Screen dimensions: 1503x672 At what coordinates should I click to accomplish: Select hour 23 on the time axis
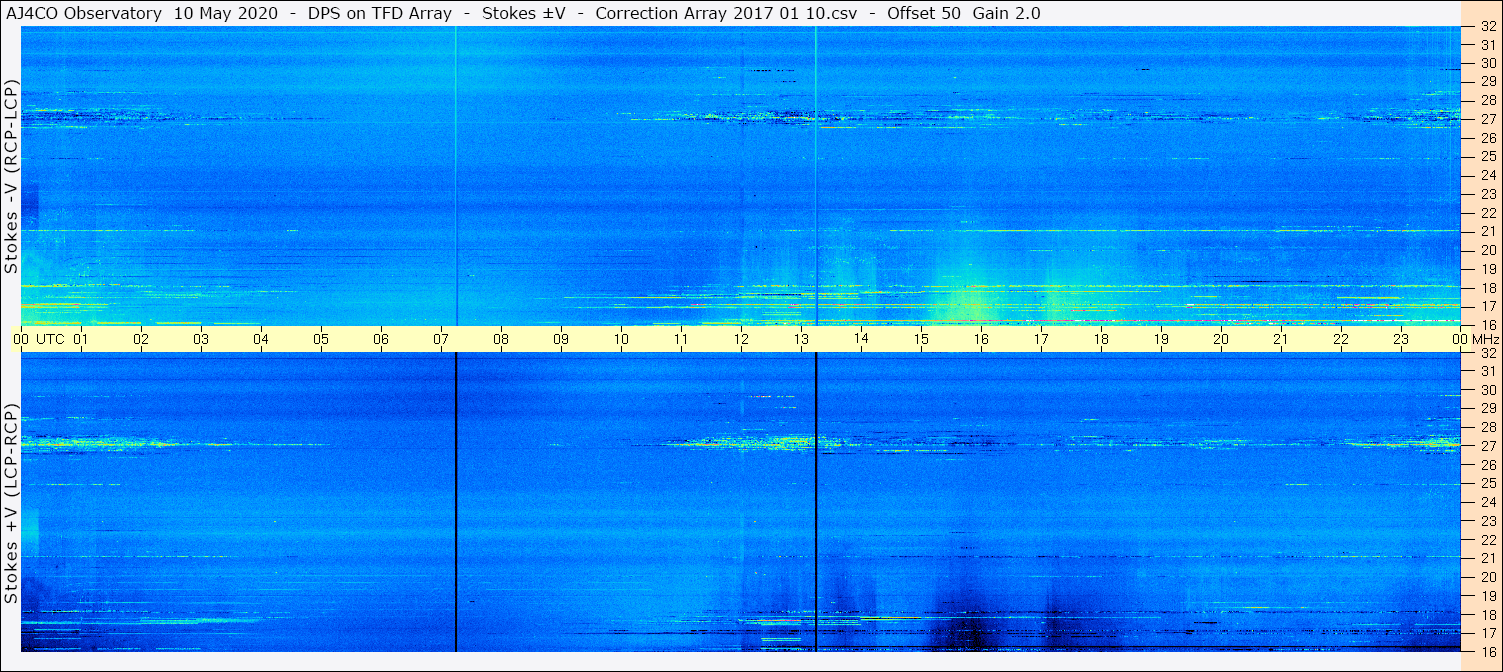(x=1401, y=339)
